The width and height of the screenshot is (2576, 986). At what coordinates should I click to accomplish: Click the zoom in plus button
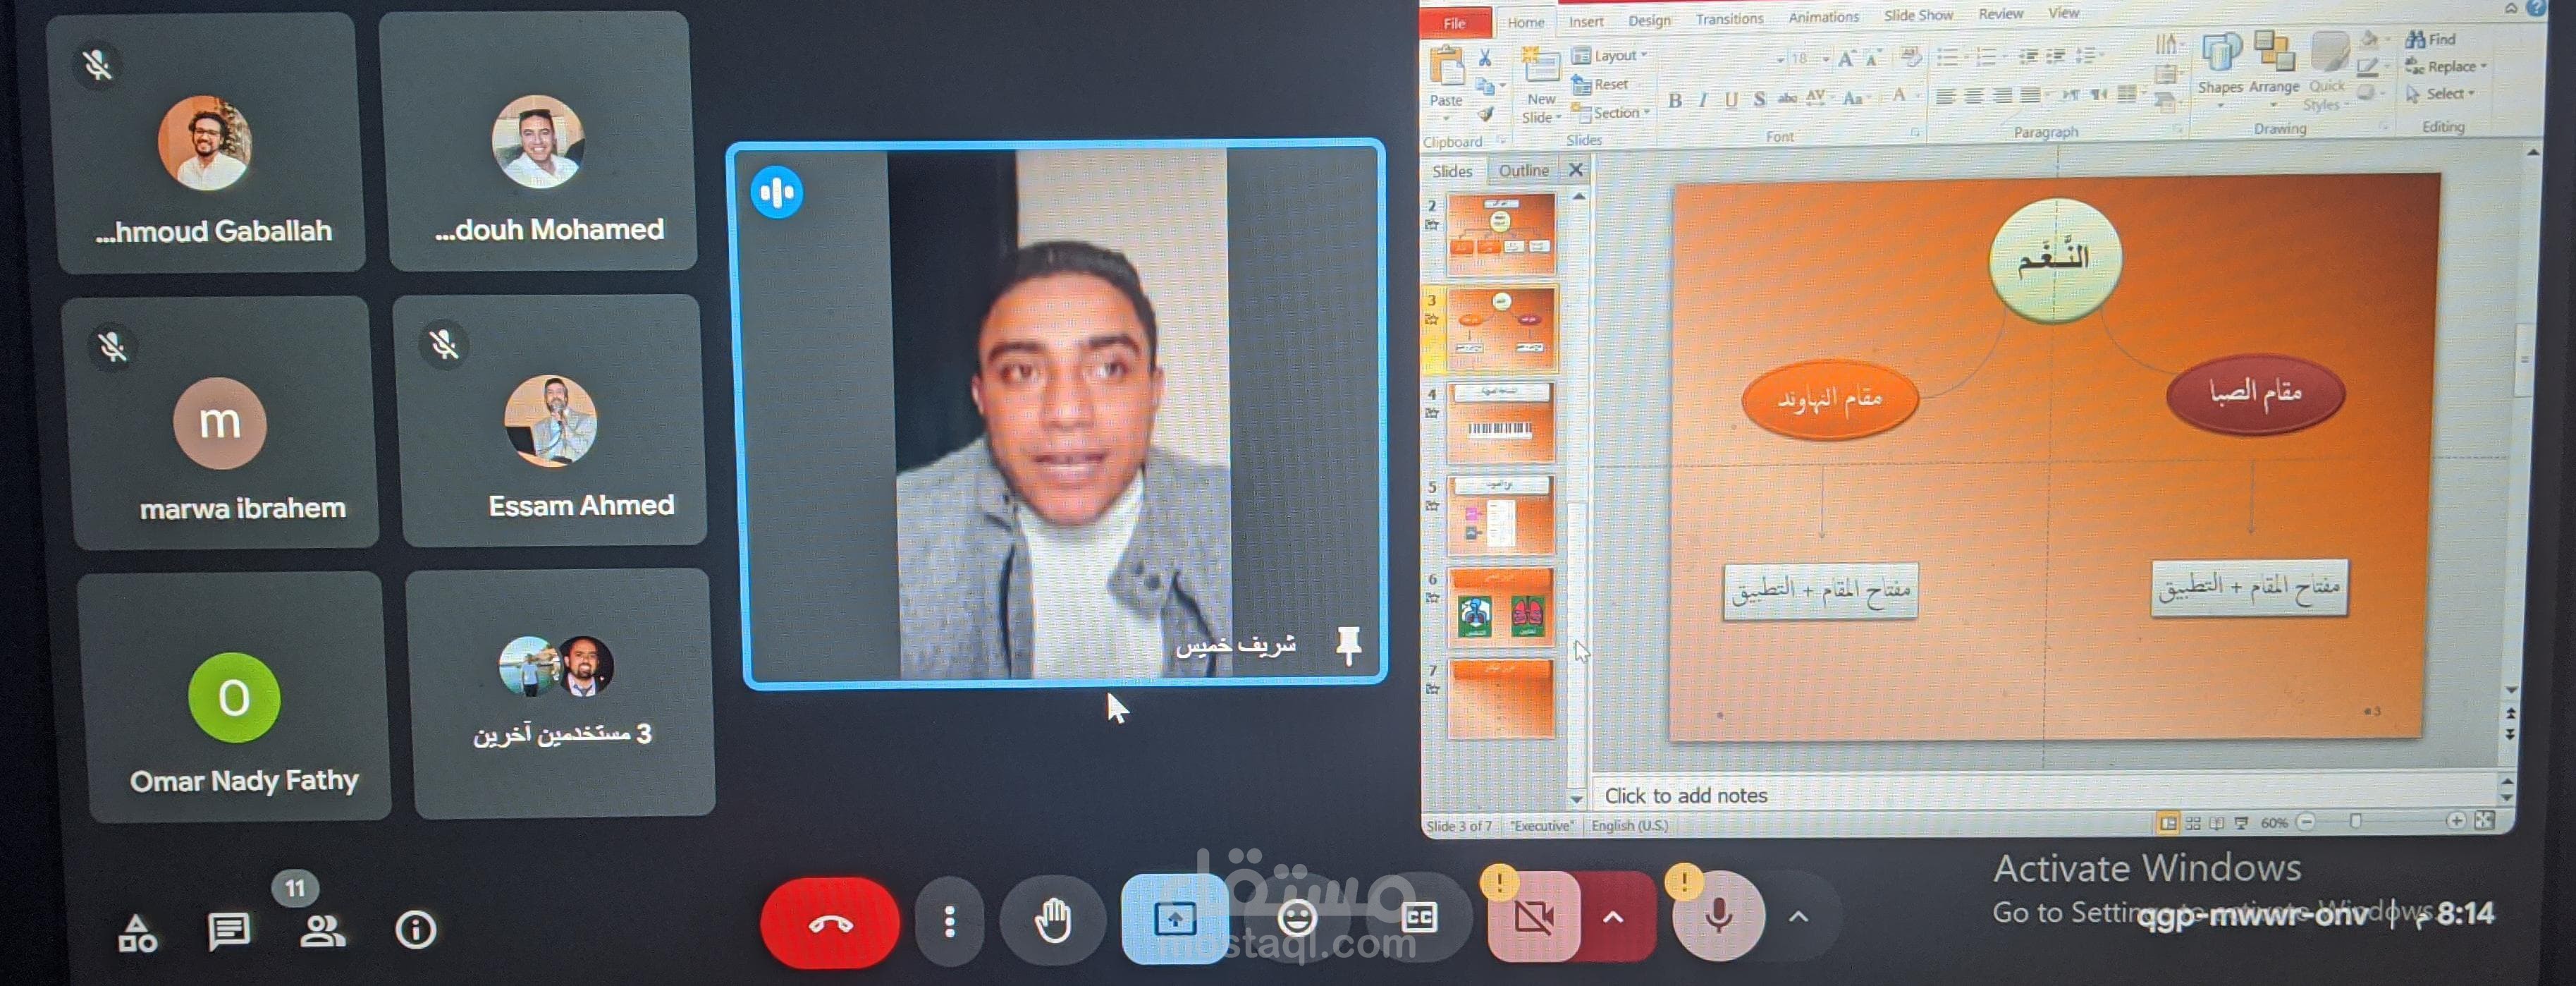coord(2456,820)
